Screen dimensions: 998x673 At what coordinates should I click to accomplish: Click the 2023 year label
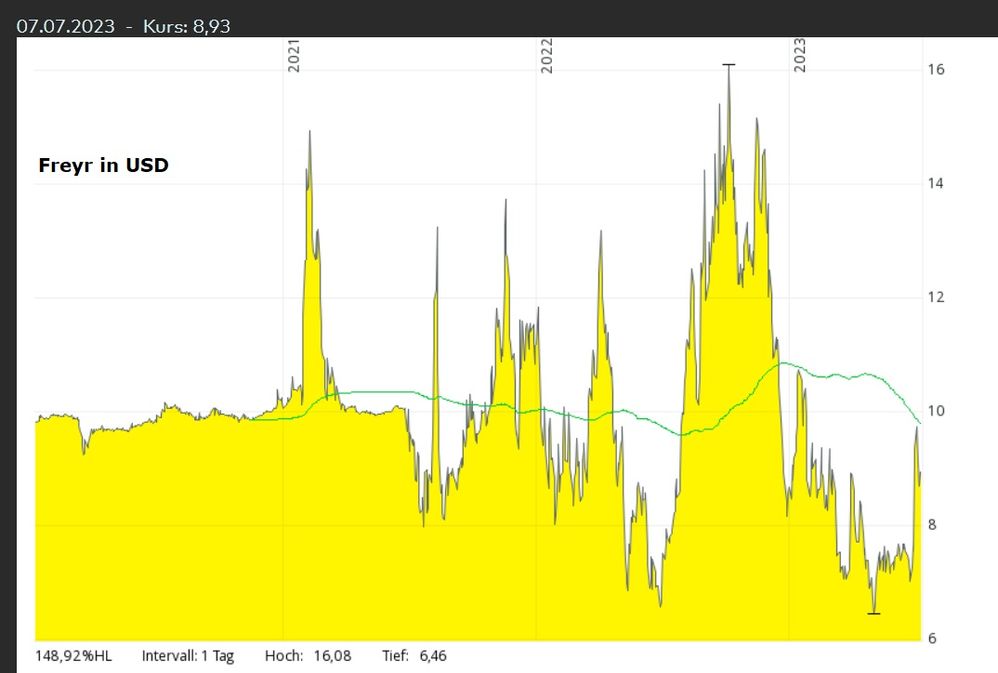pos(800,57)
